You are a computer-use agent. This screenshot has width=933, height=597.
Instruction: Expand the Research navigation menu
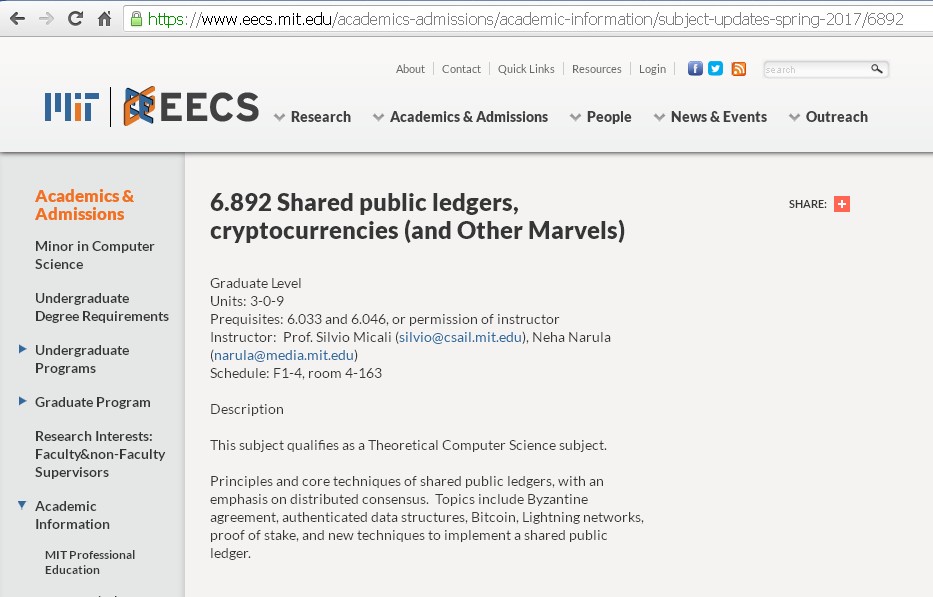click(x=312, y=117)
